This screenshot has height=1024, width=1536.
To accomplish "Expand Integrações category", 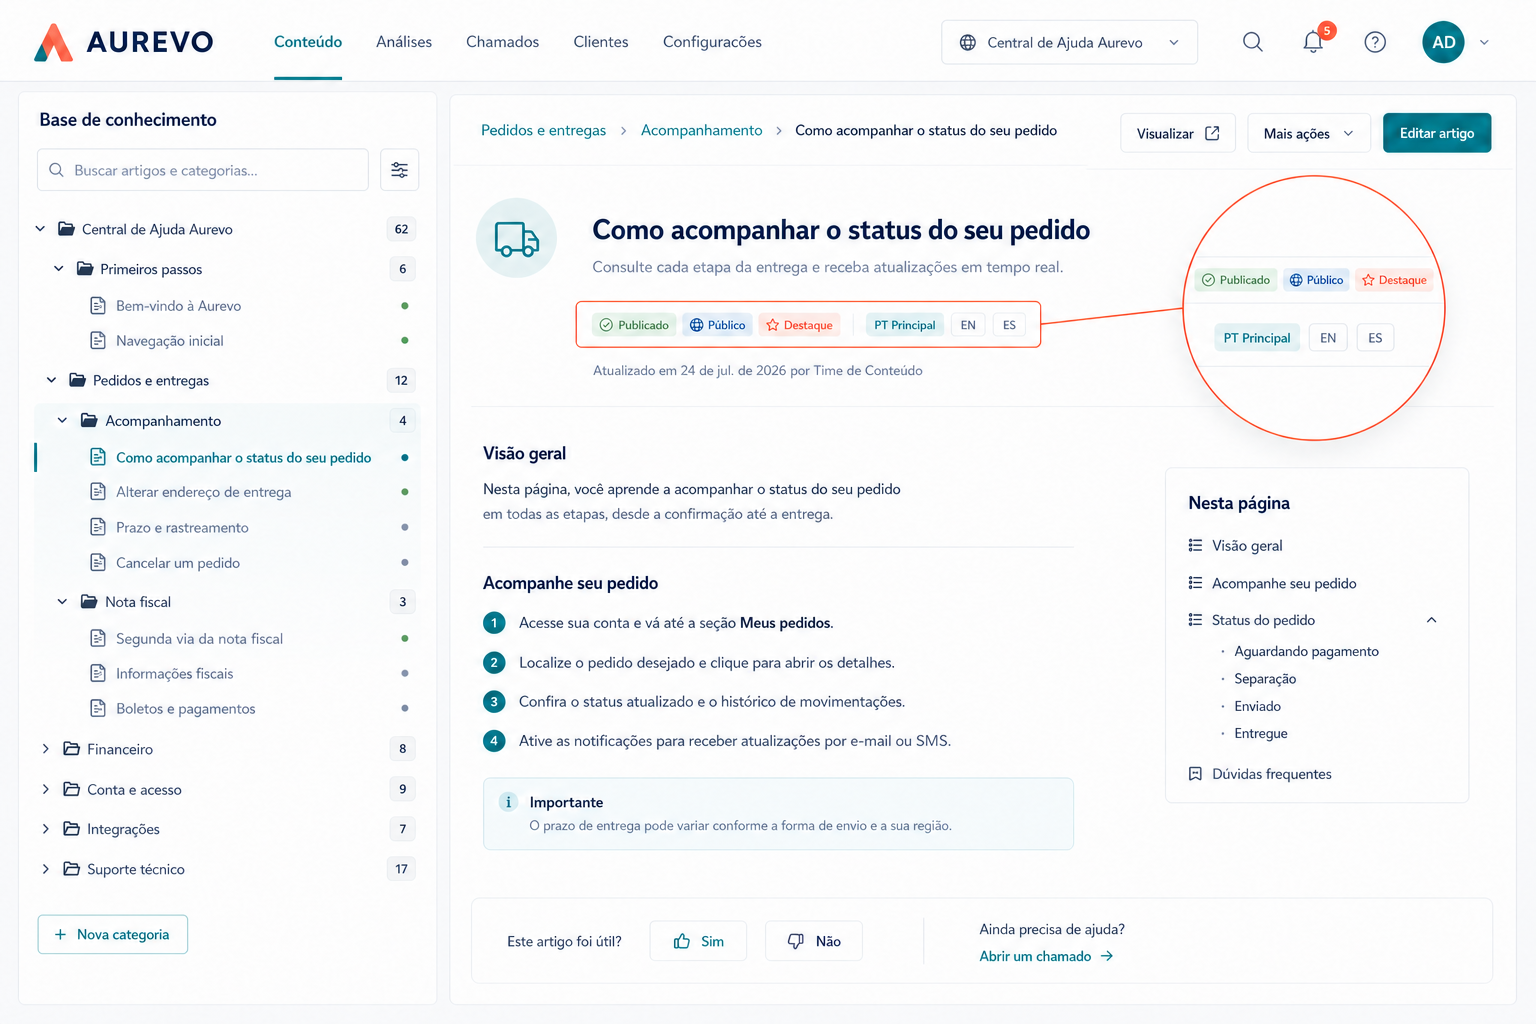I will [x=45, y=829].
